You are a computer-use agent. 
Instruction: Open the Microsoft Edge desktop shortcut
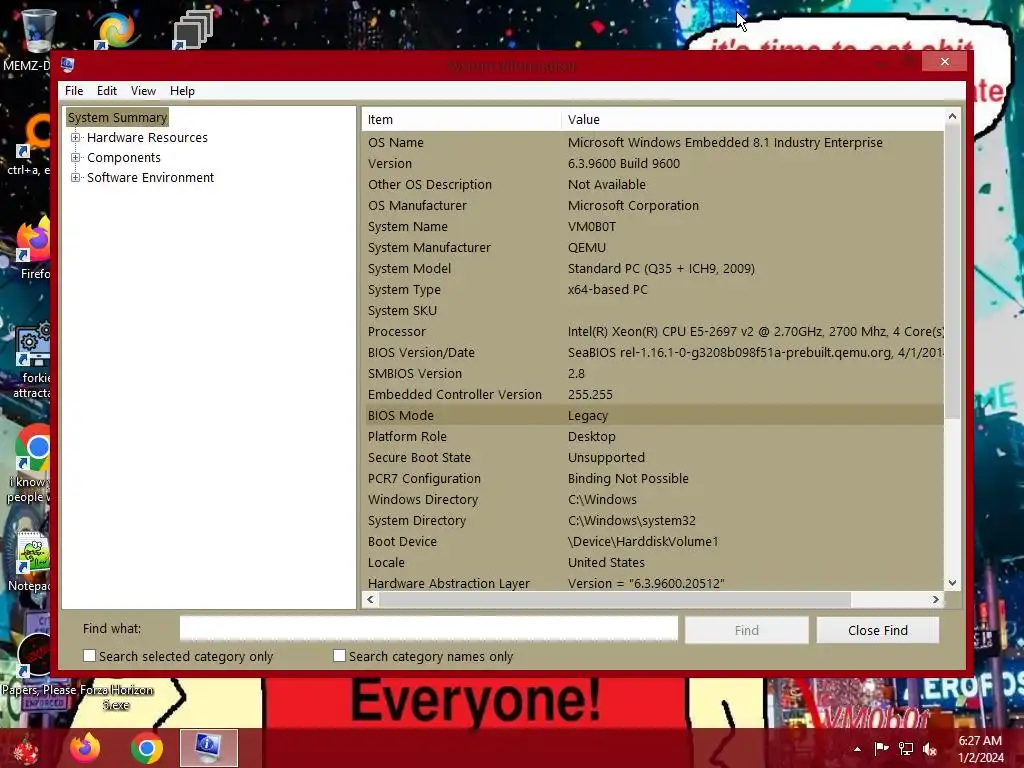[115, 30]
